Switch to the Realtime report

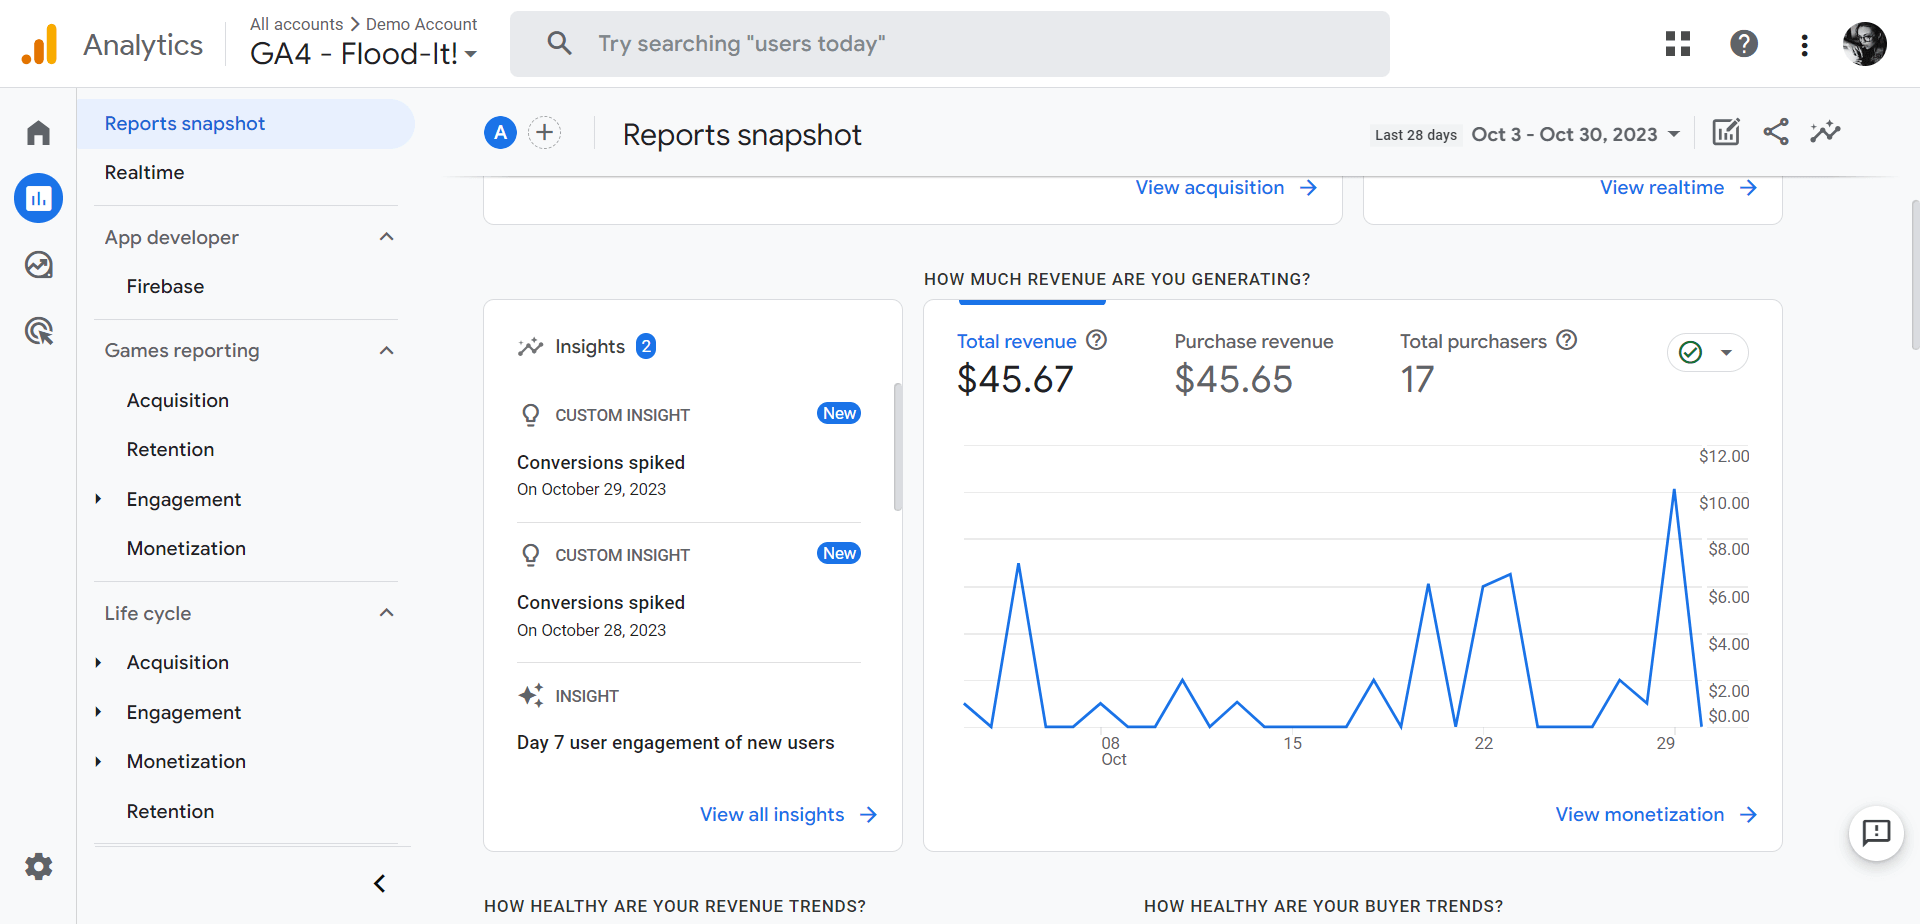[x=144, y=172]
